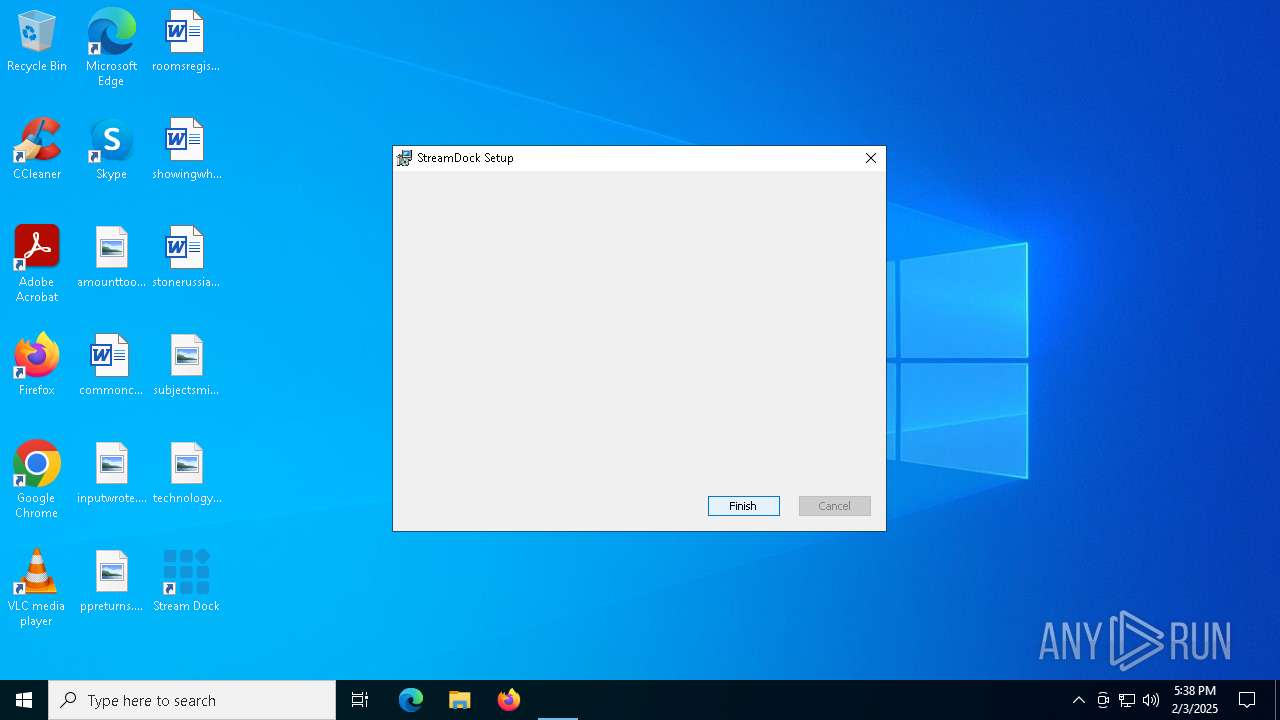This screenshot has width=1280, height=720.
Task: Click the Type here to search box
Action: point(192,700)
